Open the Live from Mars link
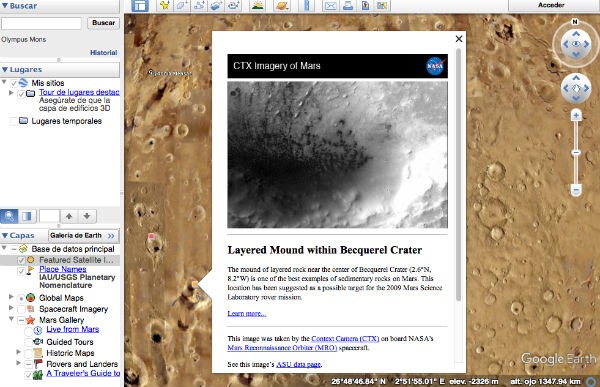This screenshot has height=387, width=600. pos(73,330)
